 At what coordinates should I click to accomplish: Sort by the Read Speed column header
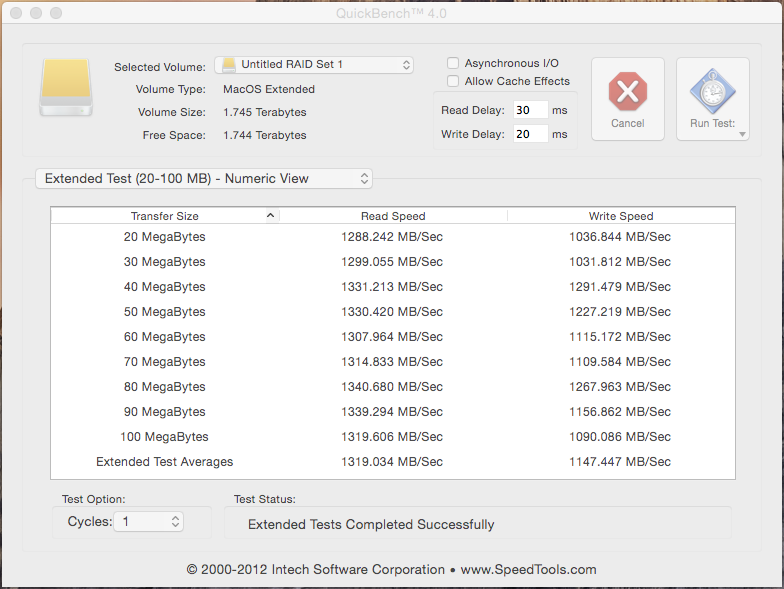(393, 216)
